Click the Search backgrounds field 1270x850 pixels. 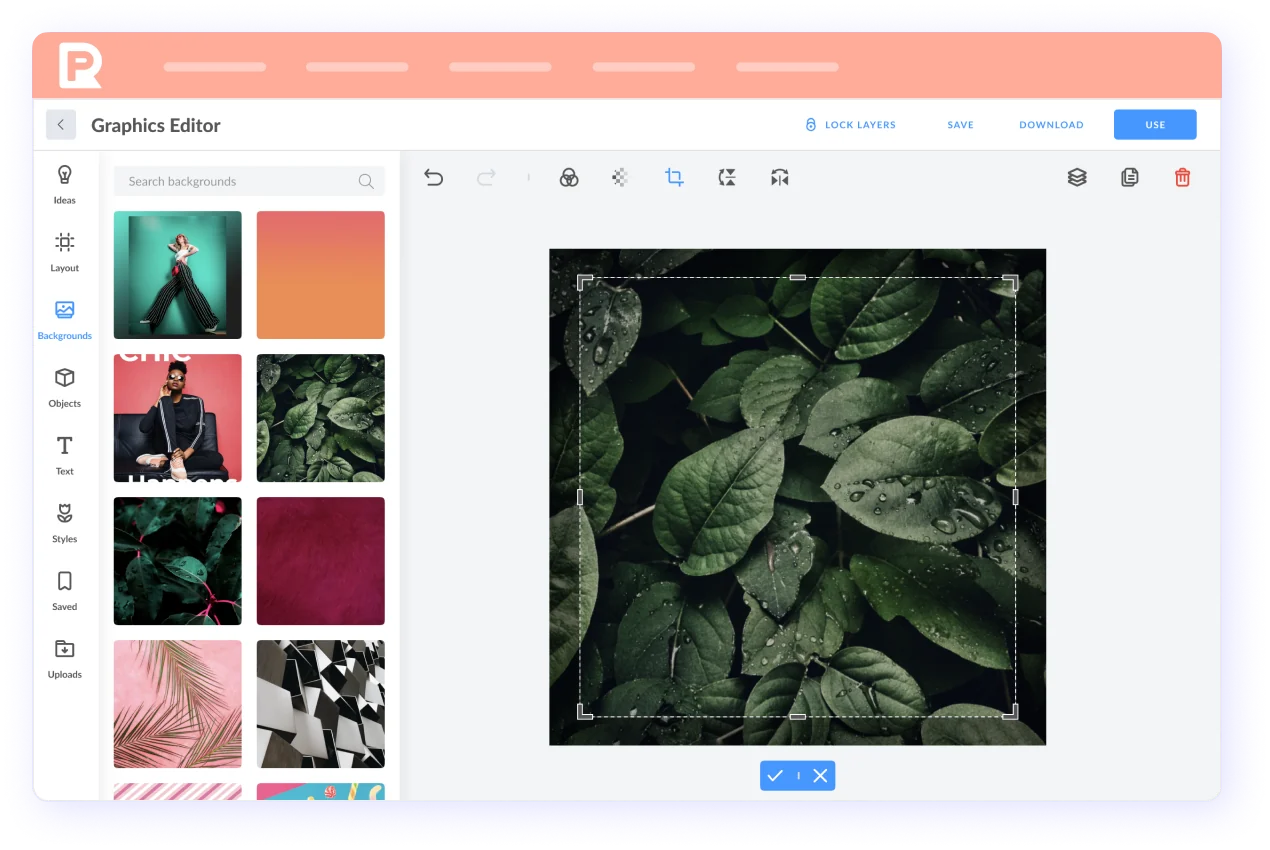[x=240, y=181]
